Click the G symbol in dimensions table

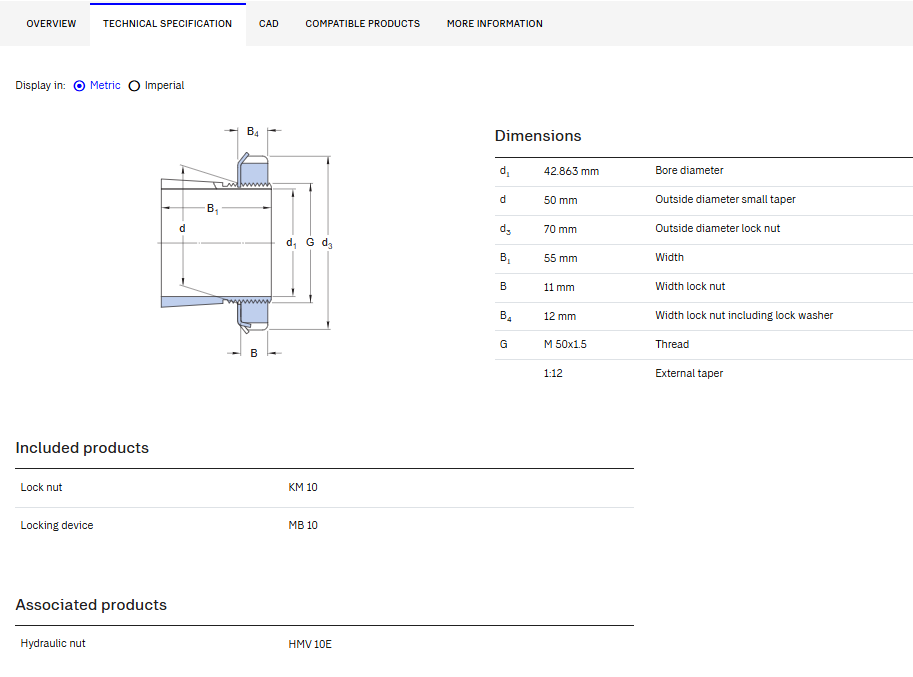(503, 344)
